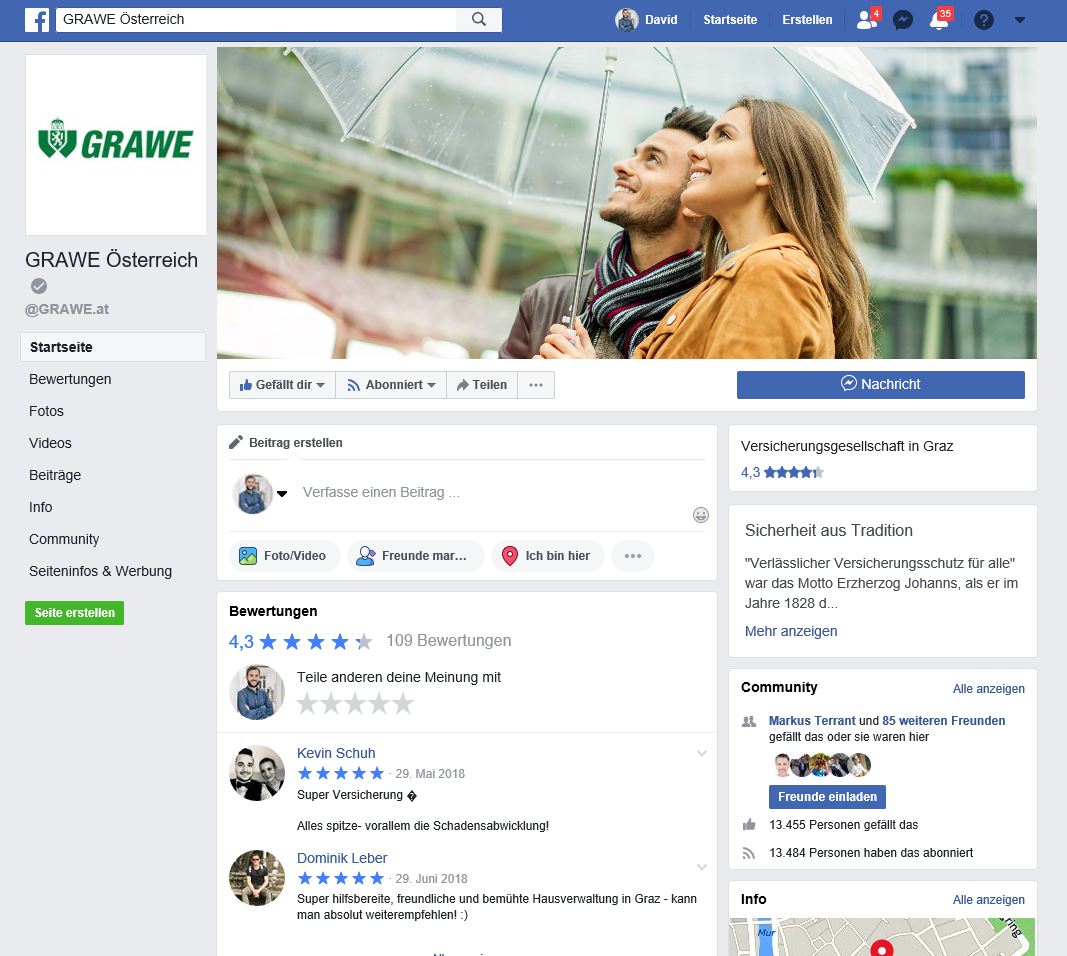Image resolution: width=1067 pixels, height=956 pixels.
Task: Click the Facebook logo icon
Action: (x=37, y=20)
